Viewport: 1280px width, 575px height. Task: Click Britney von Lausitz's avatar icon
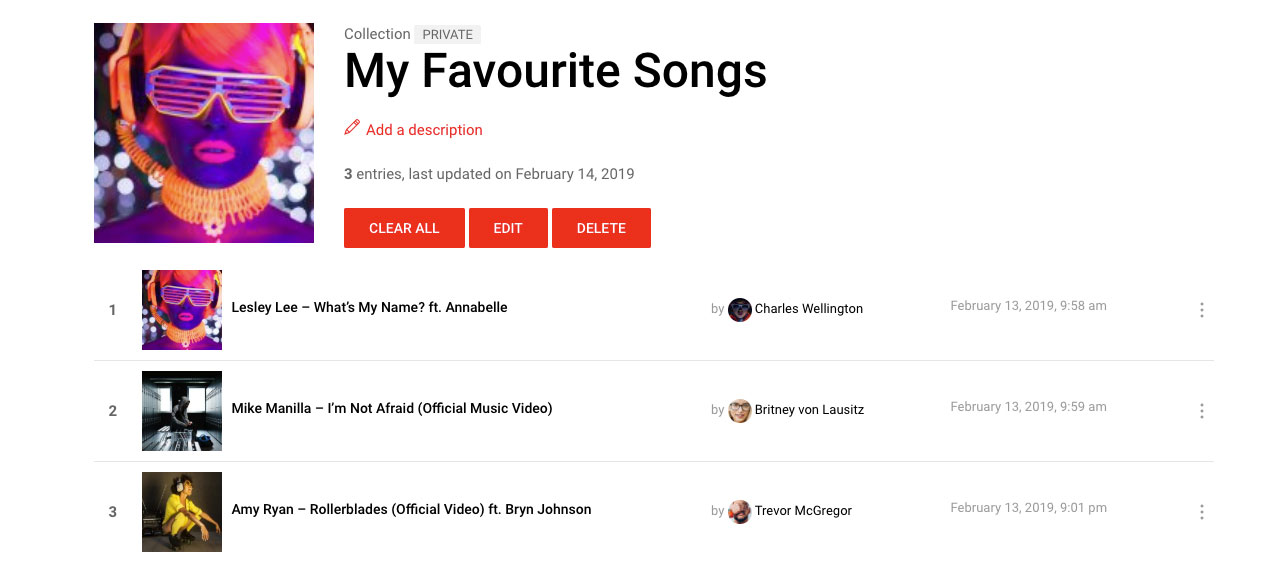click(740, 410)
